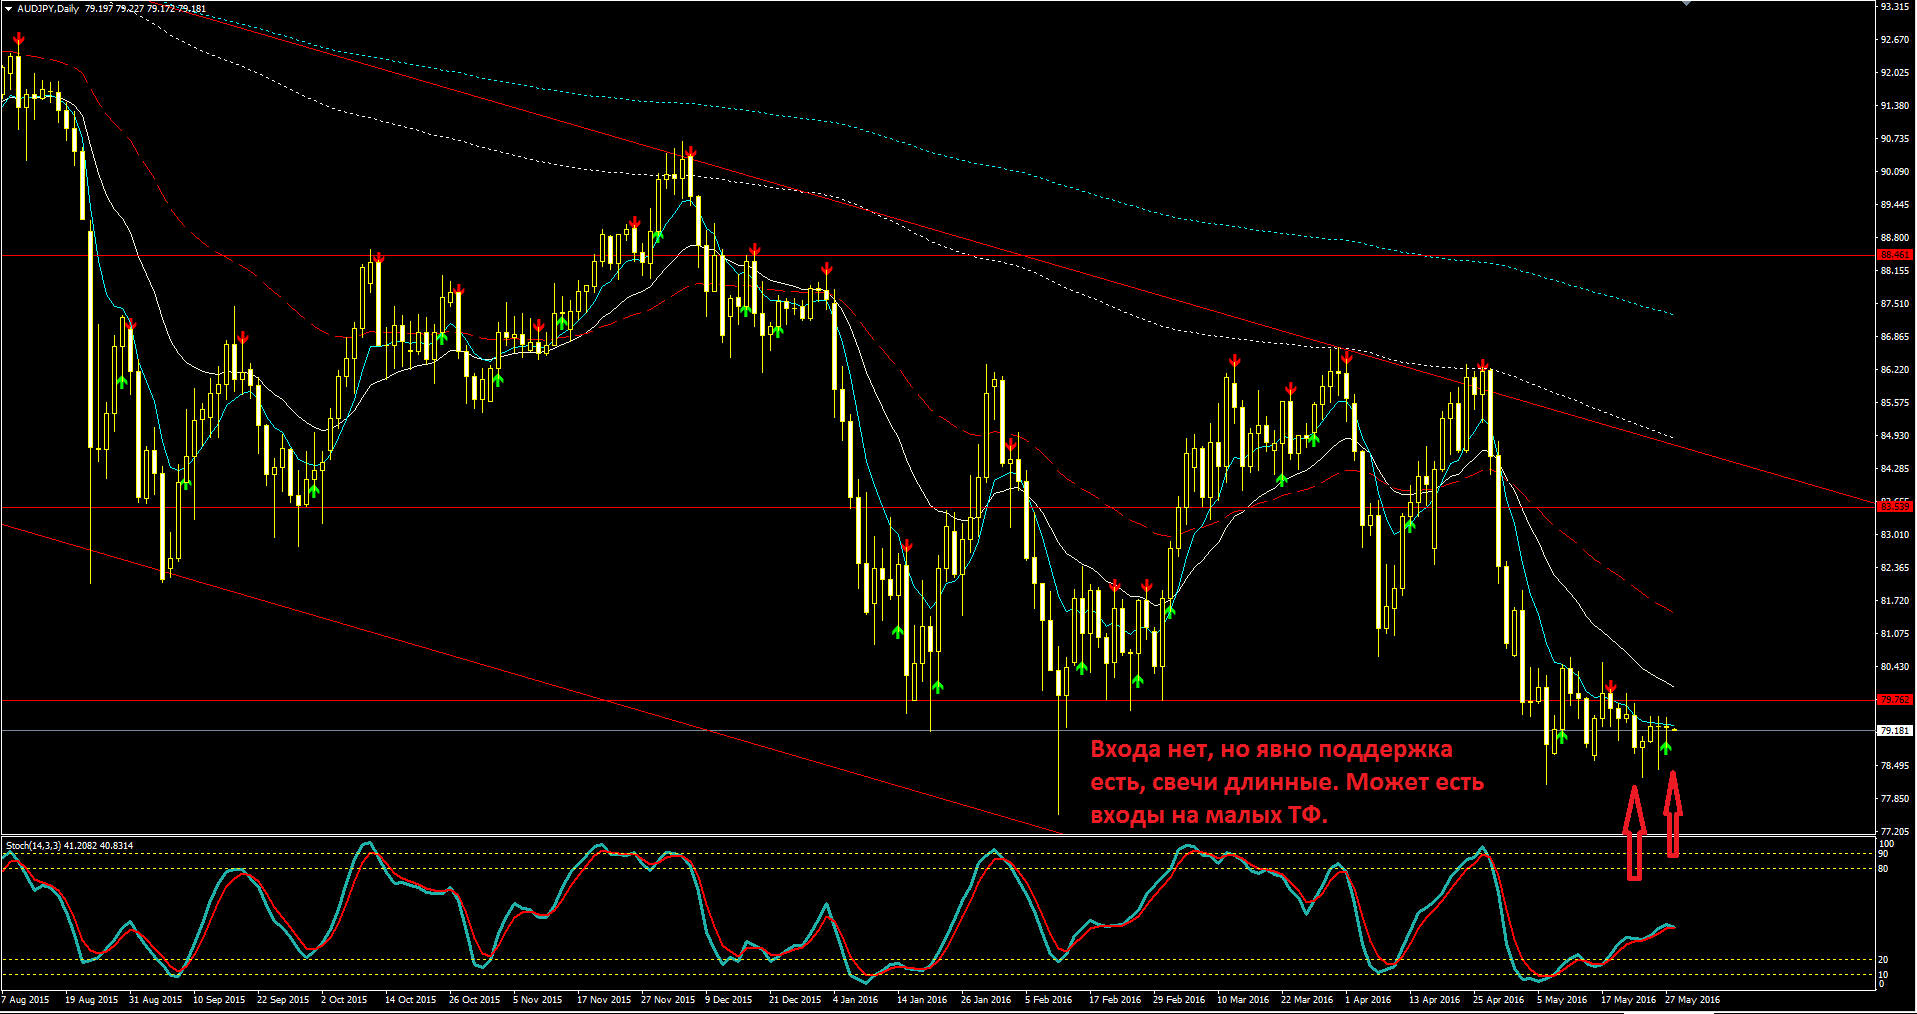Image resolution: width=1917 pixels, height=1014 pixels.
Task: Click the 92.025 price scale label
Action: [x=1895, y=73]
